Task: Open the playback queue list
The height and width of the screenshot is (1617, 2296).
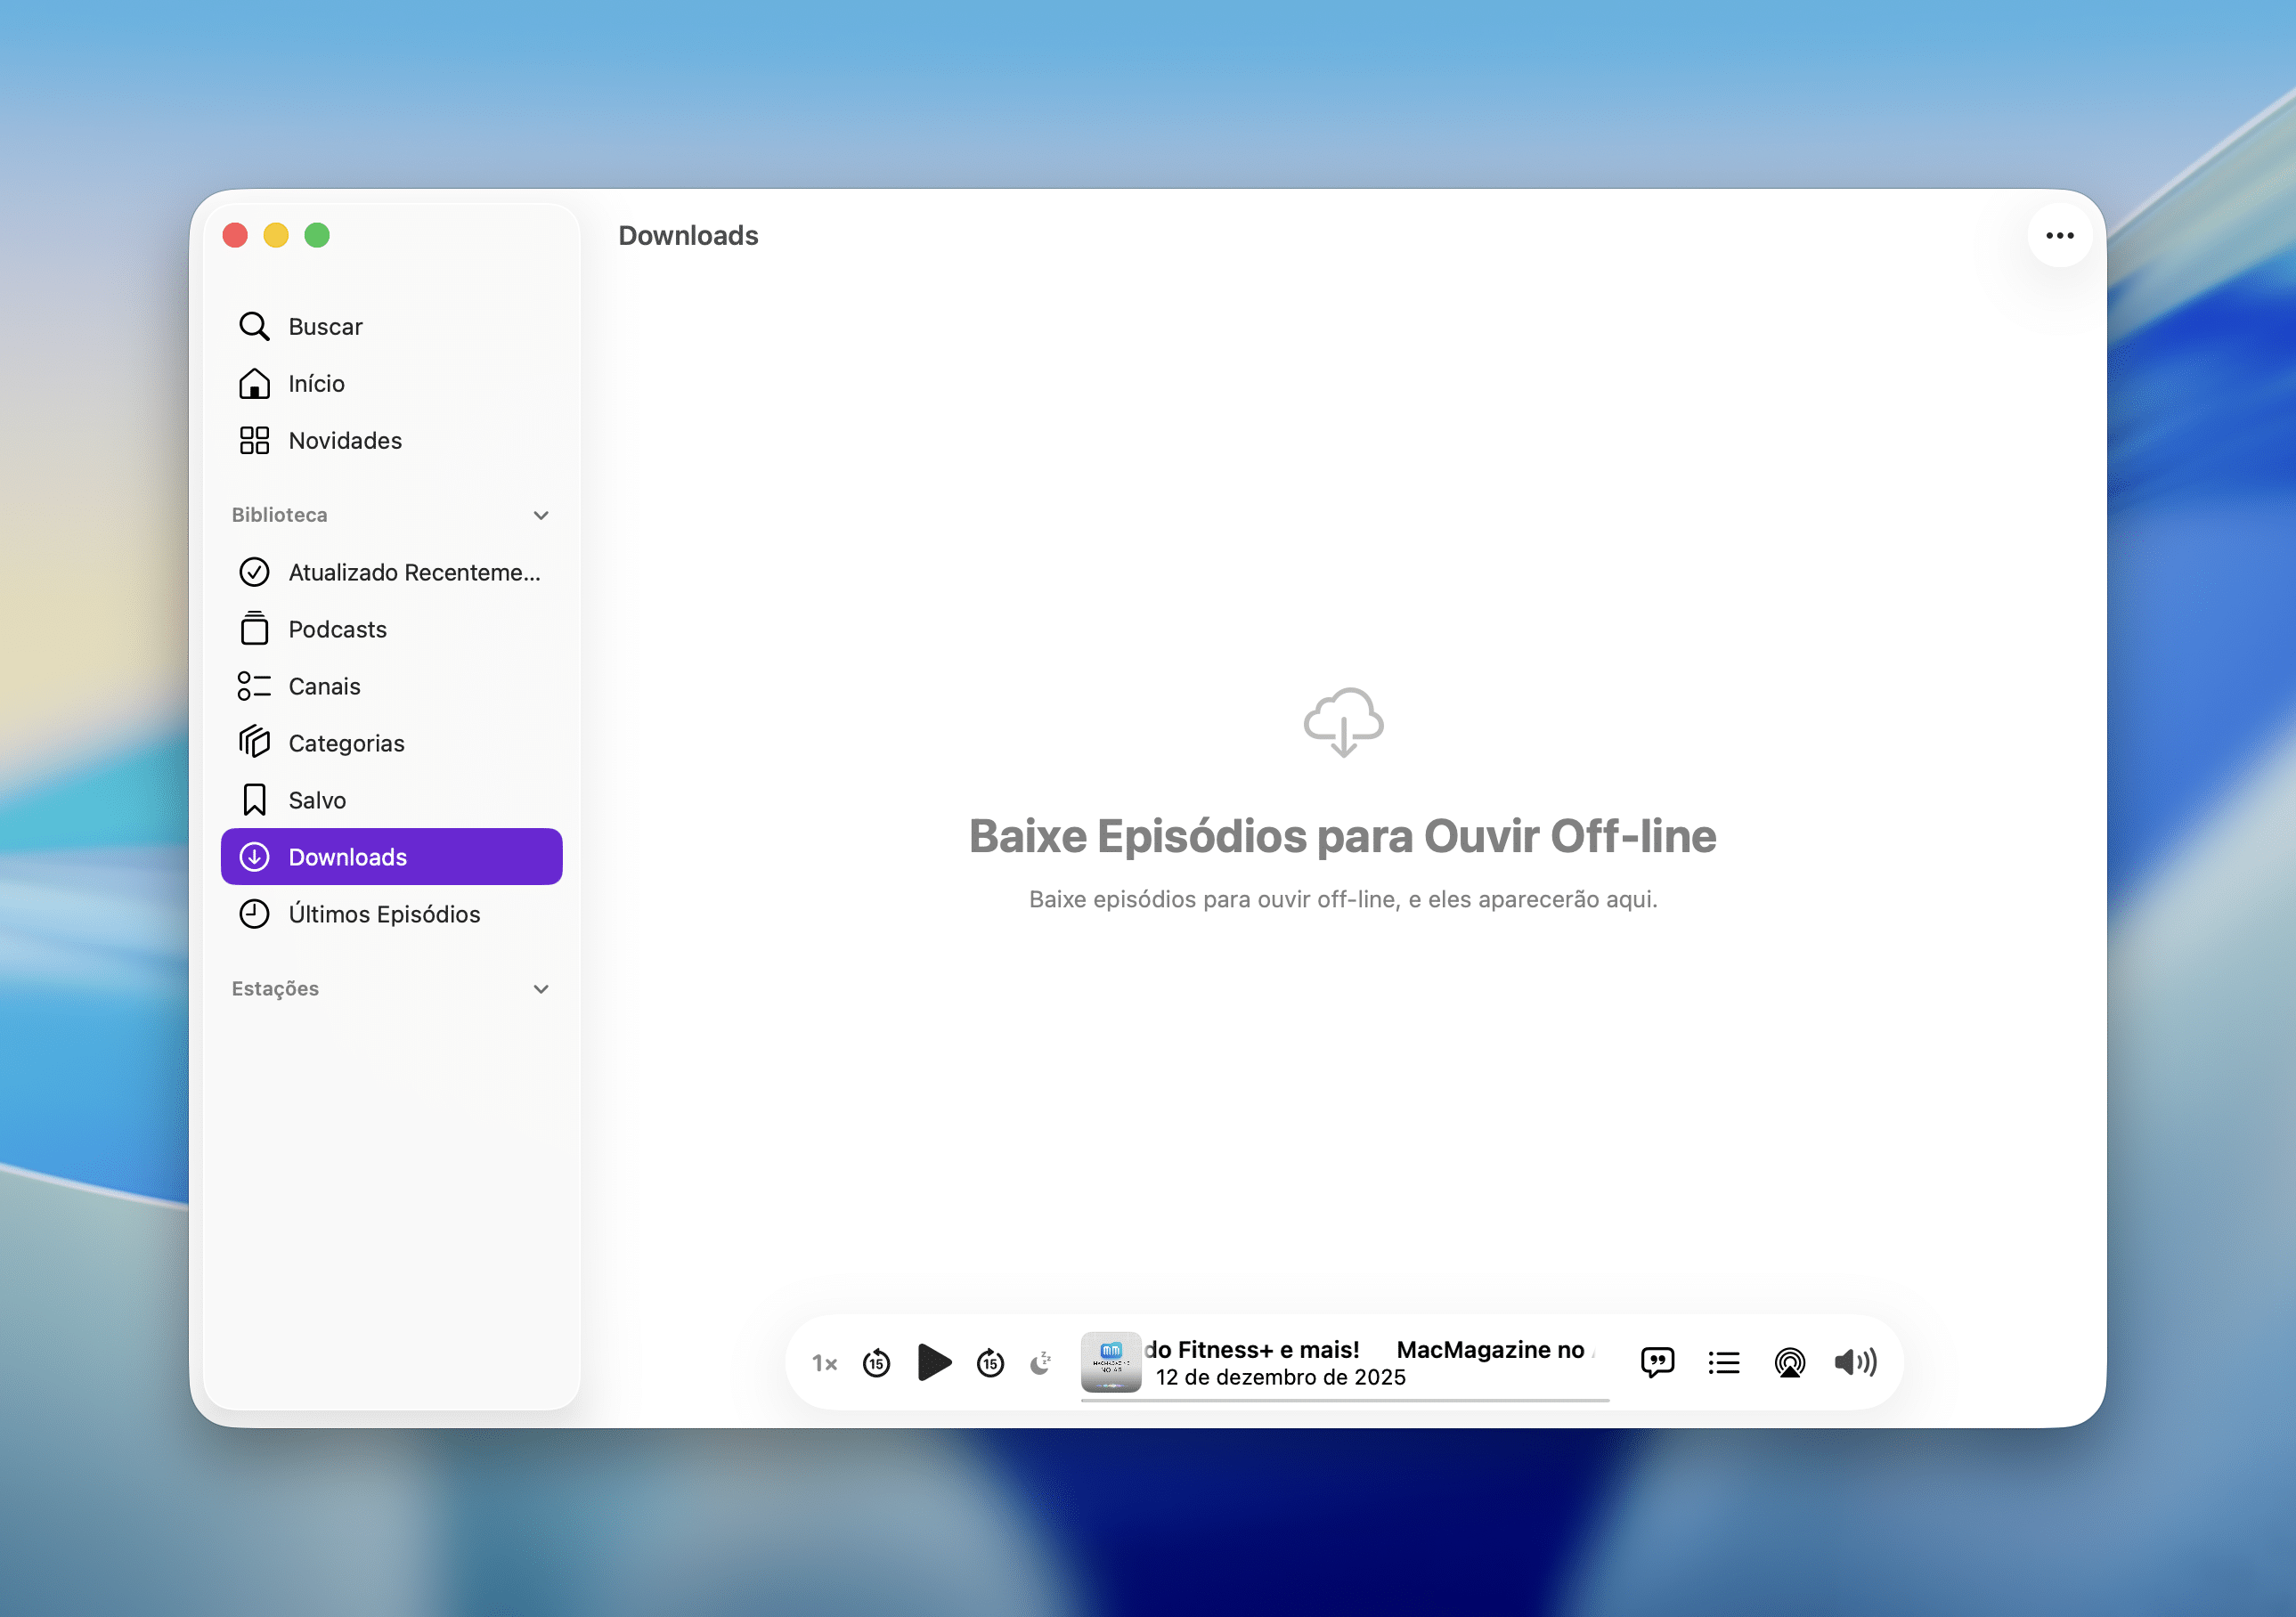Action: click(x=1723, y=1362)
